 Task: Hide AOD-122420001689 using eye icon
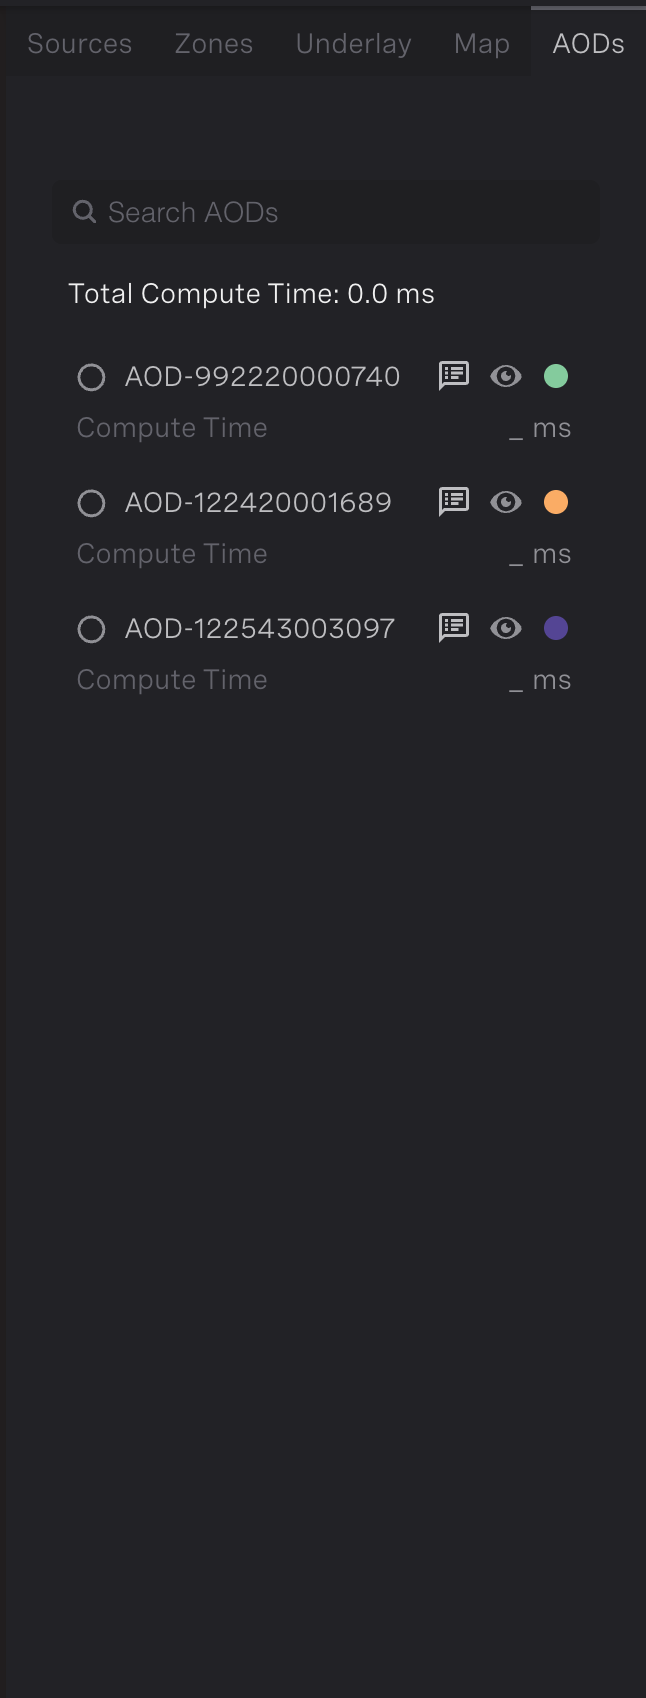pyautogui.click(x=506, y=502)
